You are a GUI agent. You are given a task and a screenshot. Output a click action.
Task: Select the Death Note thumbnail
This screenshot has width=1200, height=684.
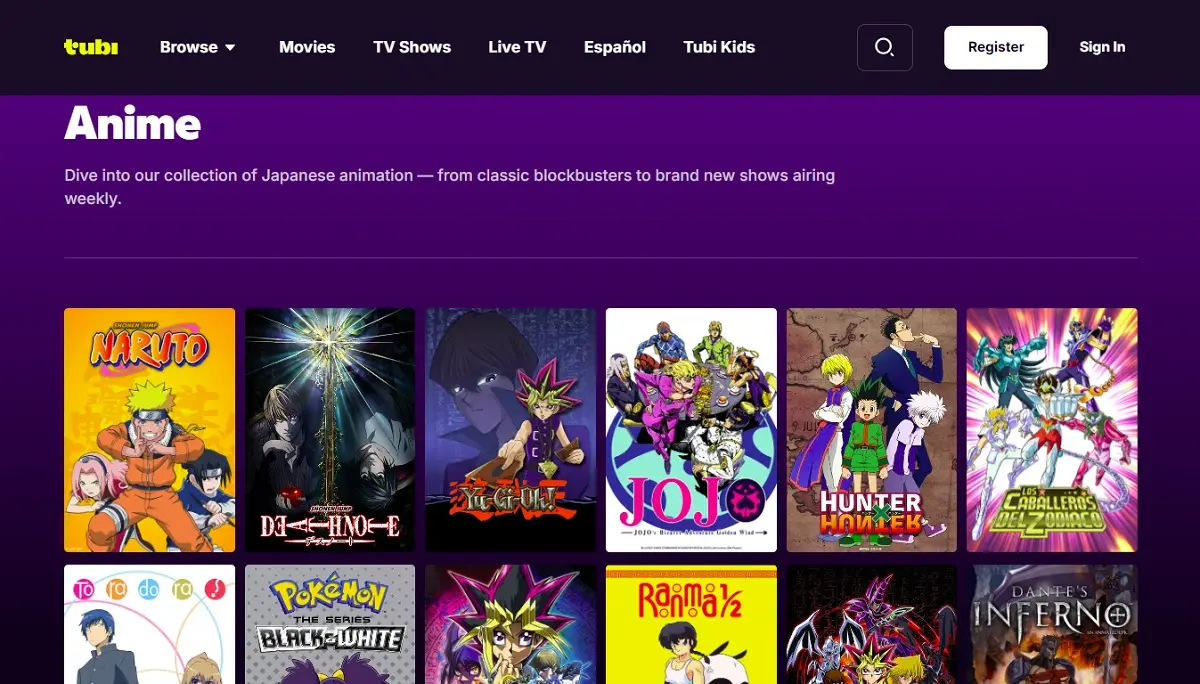pyautogui.click(x=330, y=430)
